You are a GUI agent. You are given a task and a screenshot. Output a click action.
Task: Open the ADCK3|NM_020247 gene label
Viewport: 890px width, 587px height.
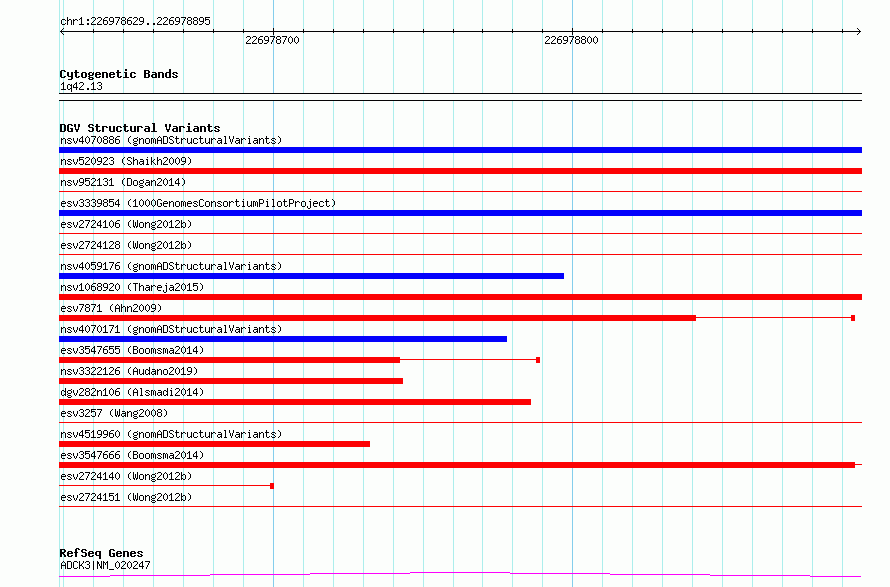[x=105, y=565]
